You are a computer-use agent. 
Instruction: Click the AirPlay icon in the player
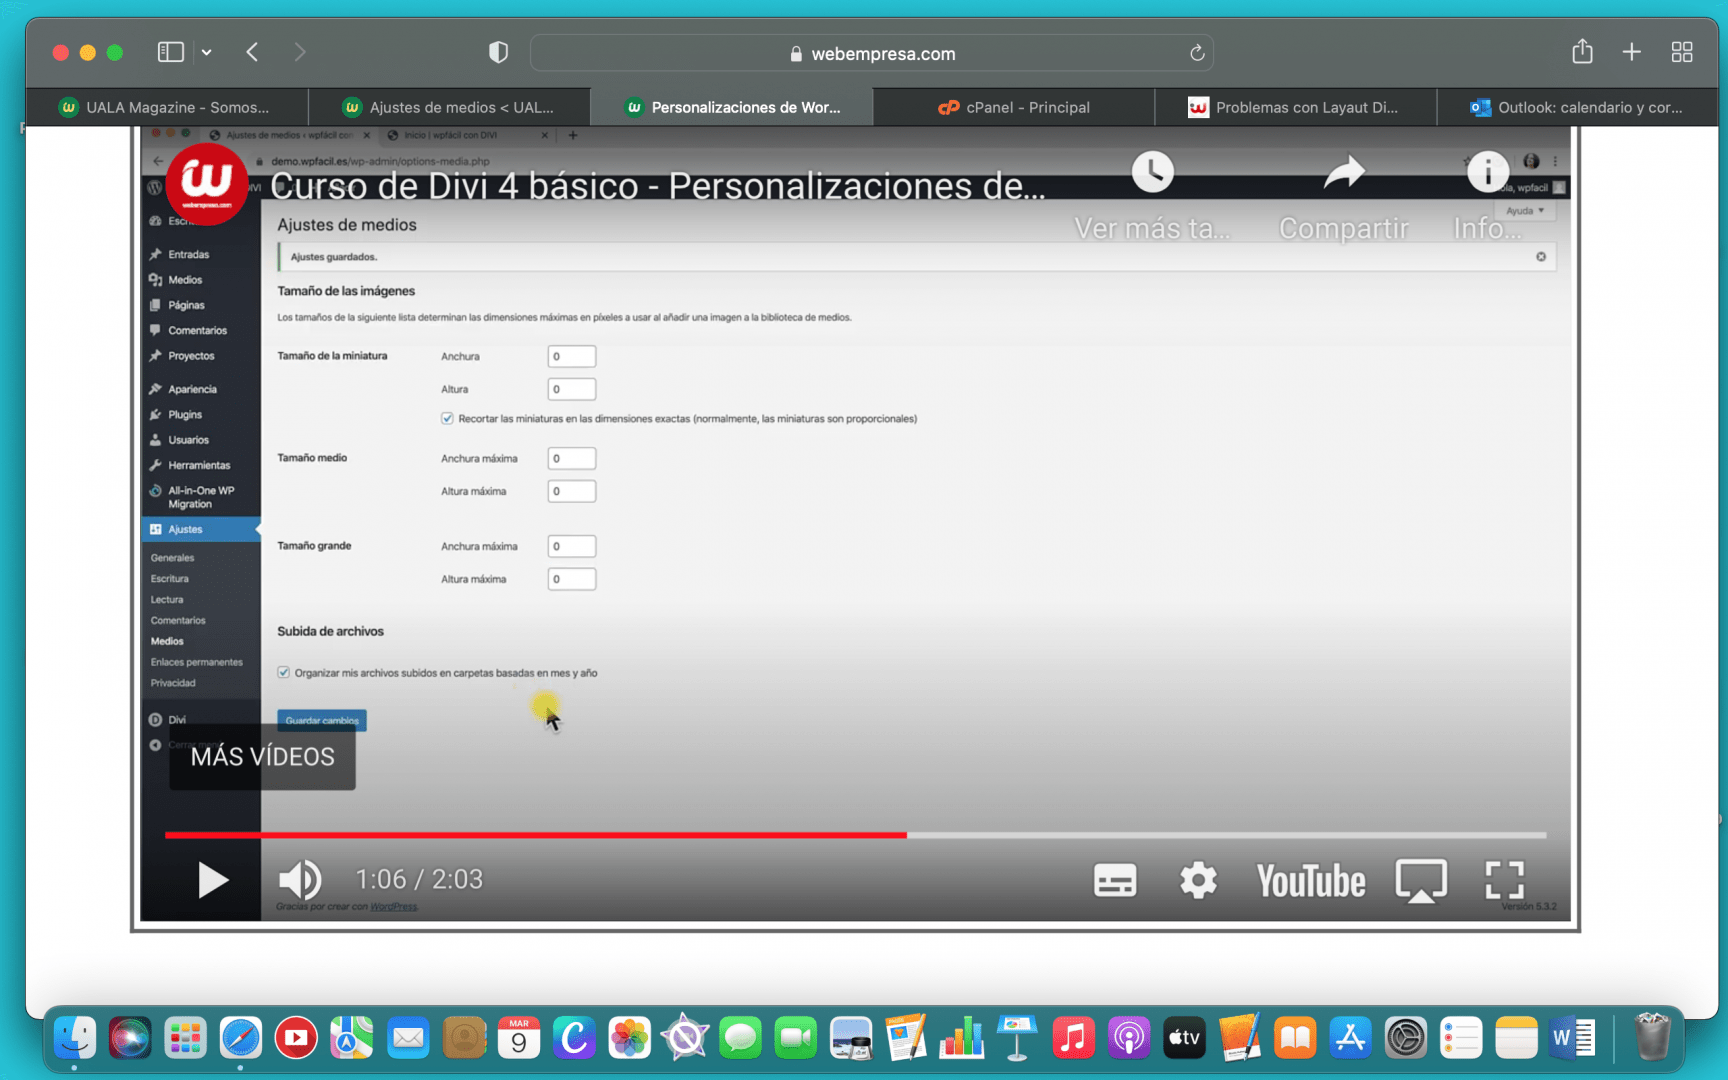tap(1421, 880)
